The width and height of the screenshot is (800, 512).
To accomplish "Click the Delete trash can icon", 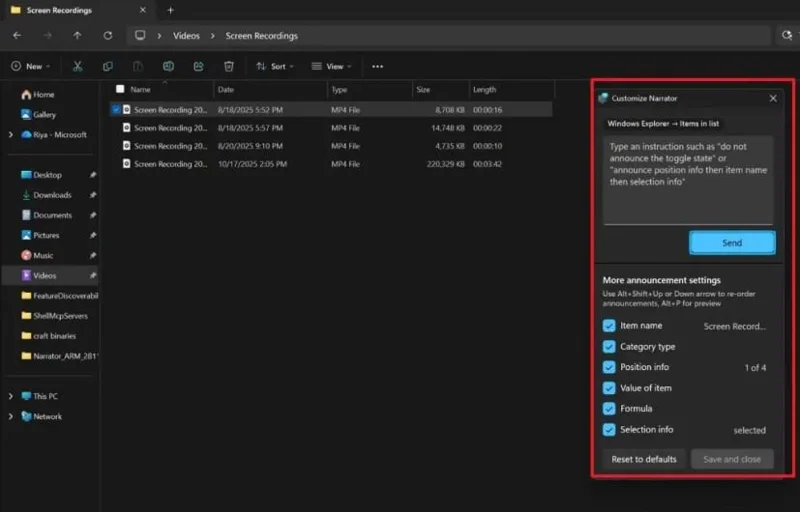I will tap(229, 66).
